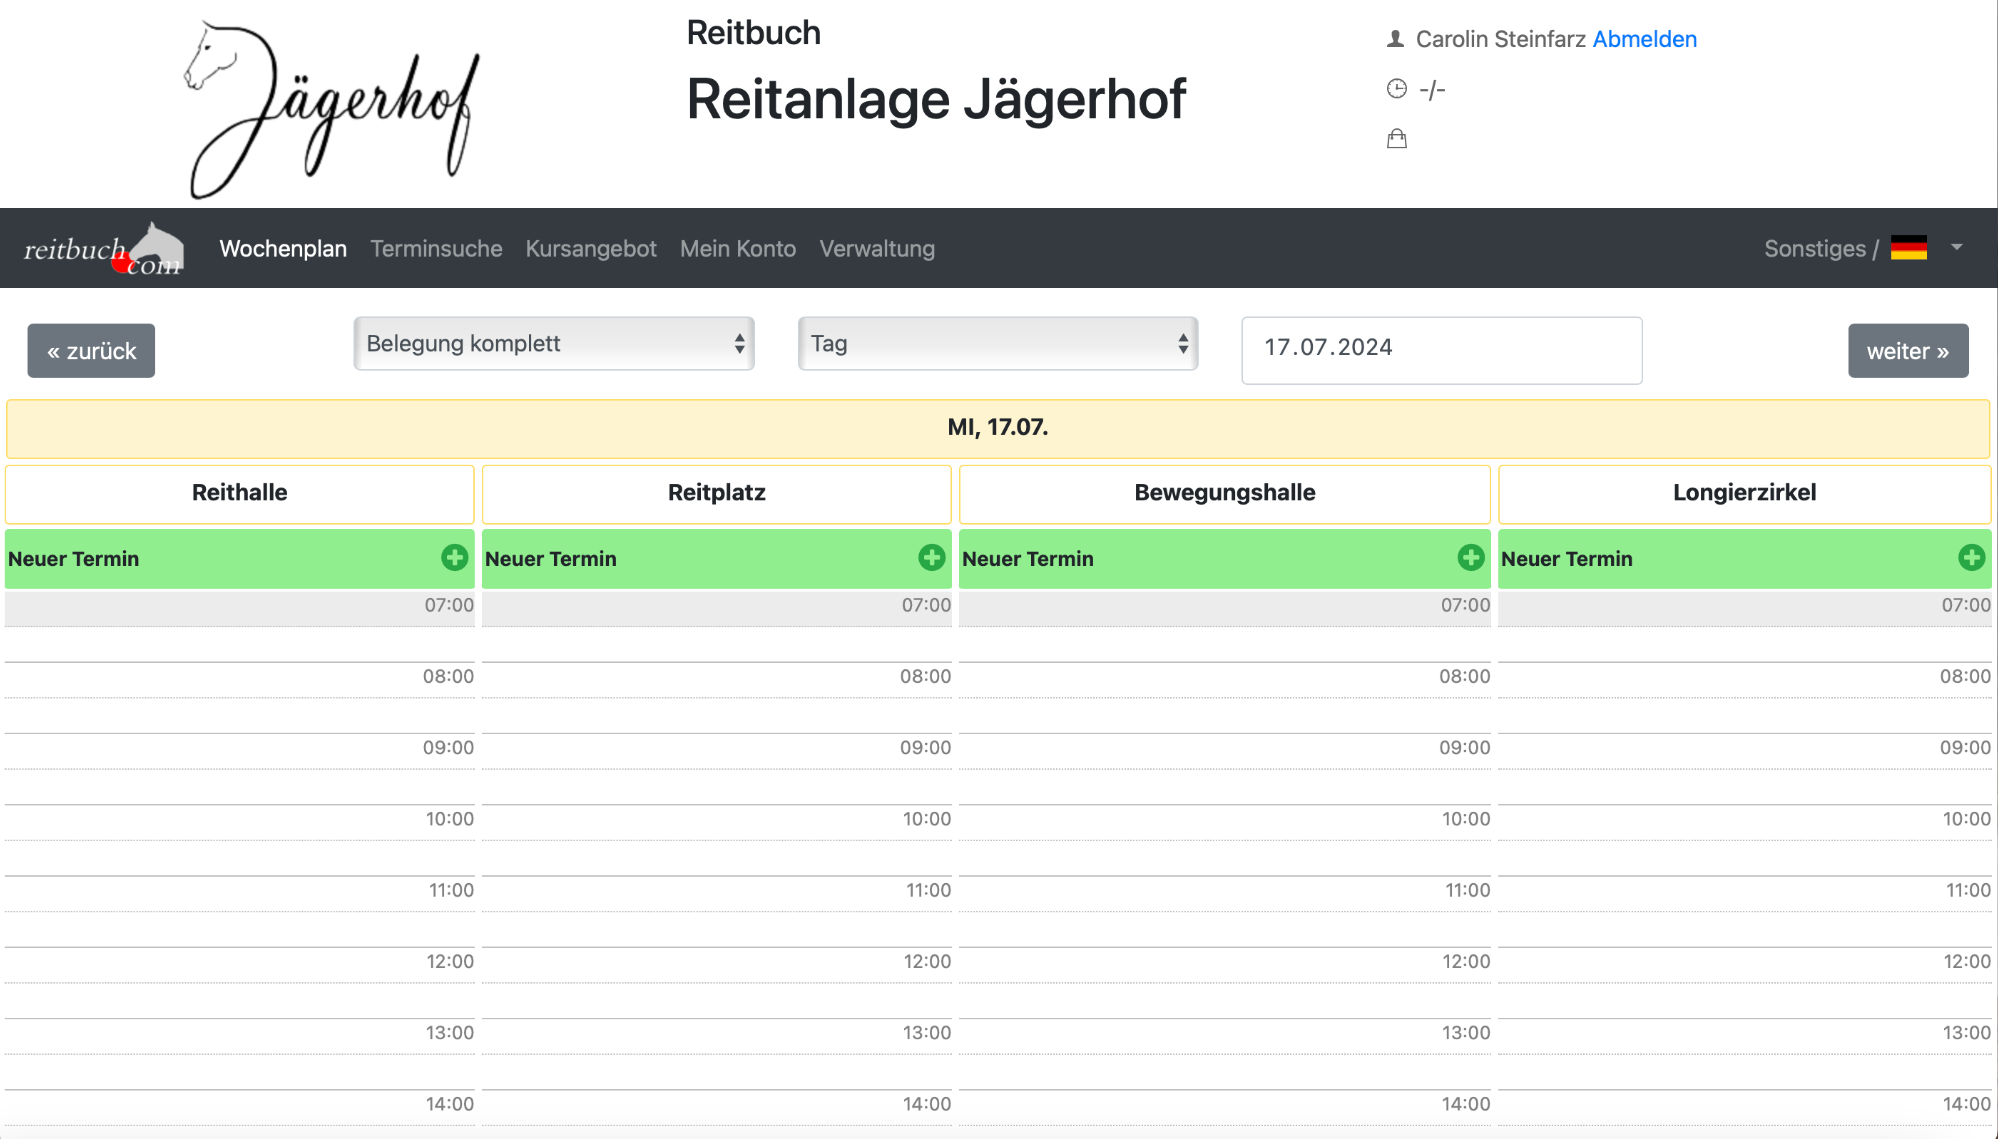
Task: Click the Jägerhof logo image
Action: pos(333,108)
